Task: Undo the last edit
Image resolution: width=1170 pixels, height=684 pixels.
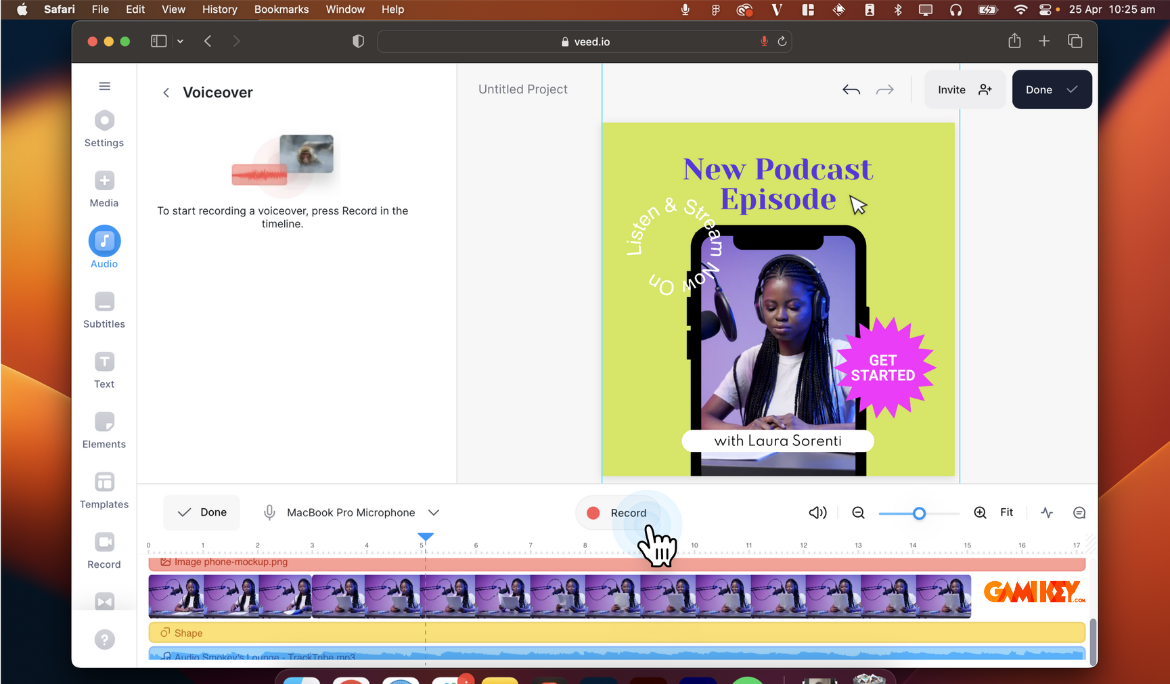Action: 851,90
